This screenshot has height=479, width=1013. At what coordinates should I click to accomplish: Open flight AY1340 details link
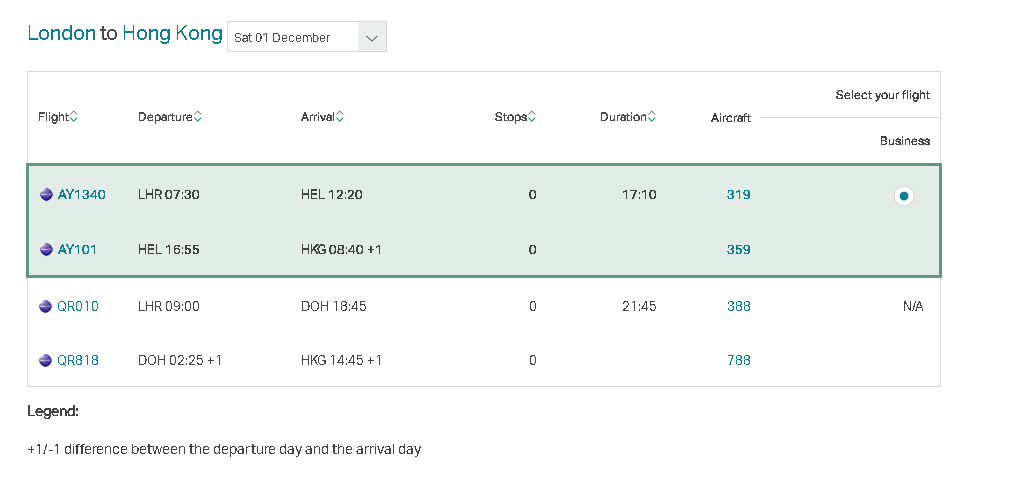pos(81,195)
